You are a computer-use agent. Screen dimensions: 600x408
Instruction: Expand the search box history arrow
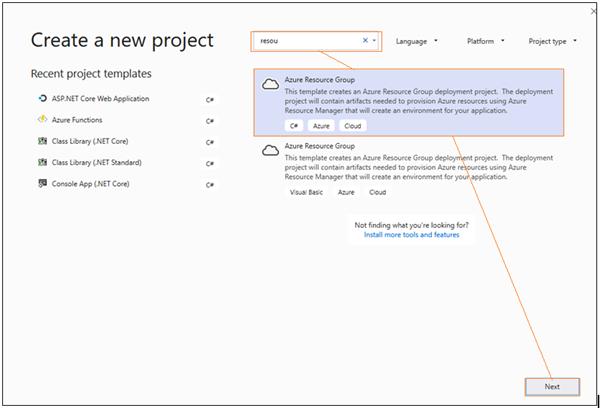374,41
